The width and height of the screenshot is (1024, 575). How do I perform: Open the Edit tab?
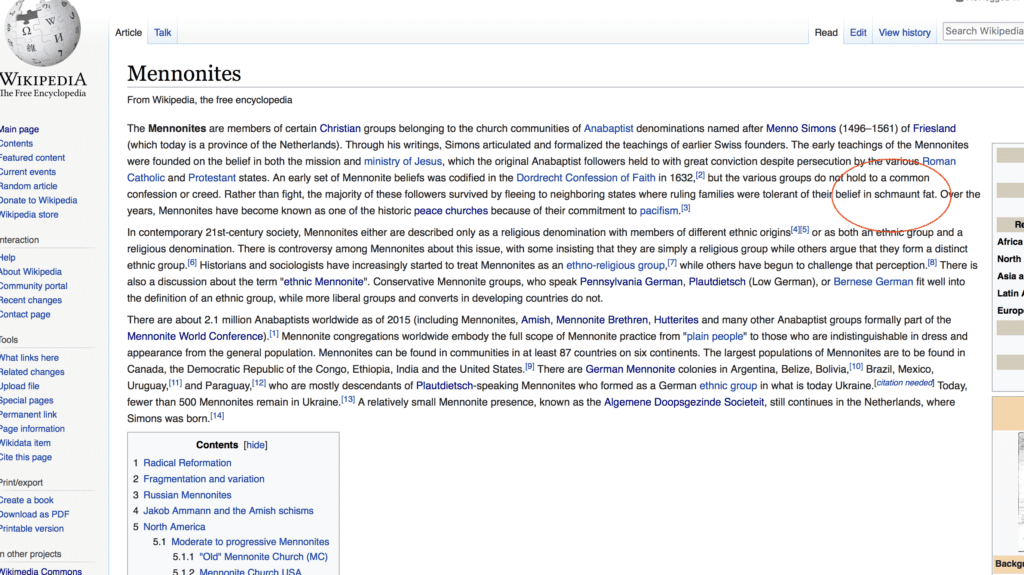click(x=858, y=32)
